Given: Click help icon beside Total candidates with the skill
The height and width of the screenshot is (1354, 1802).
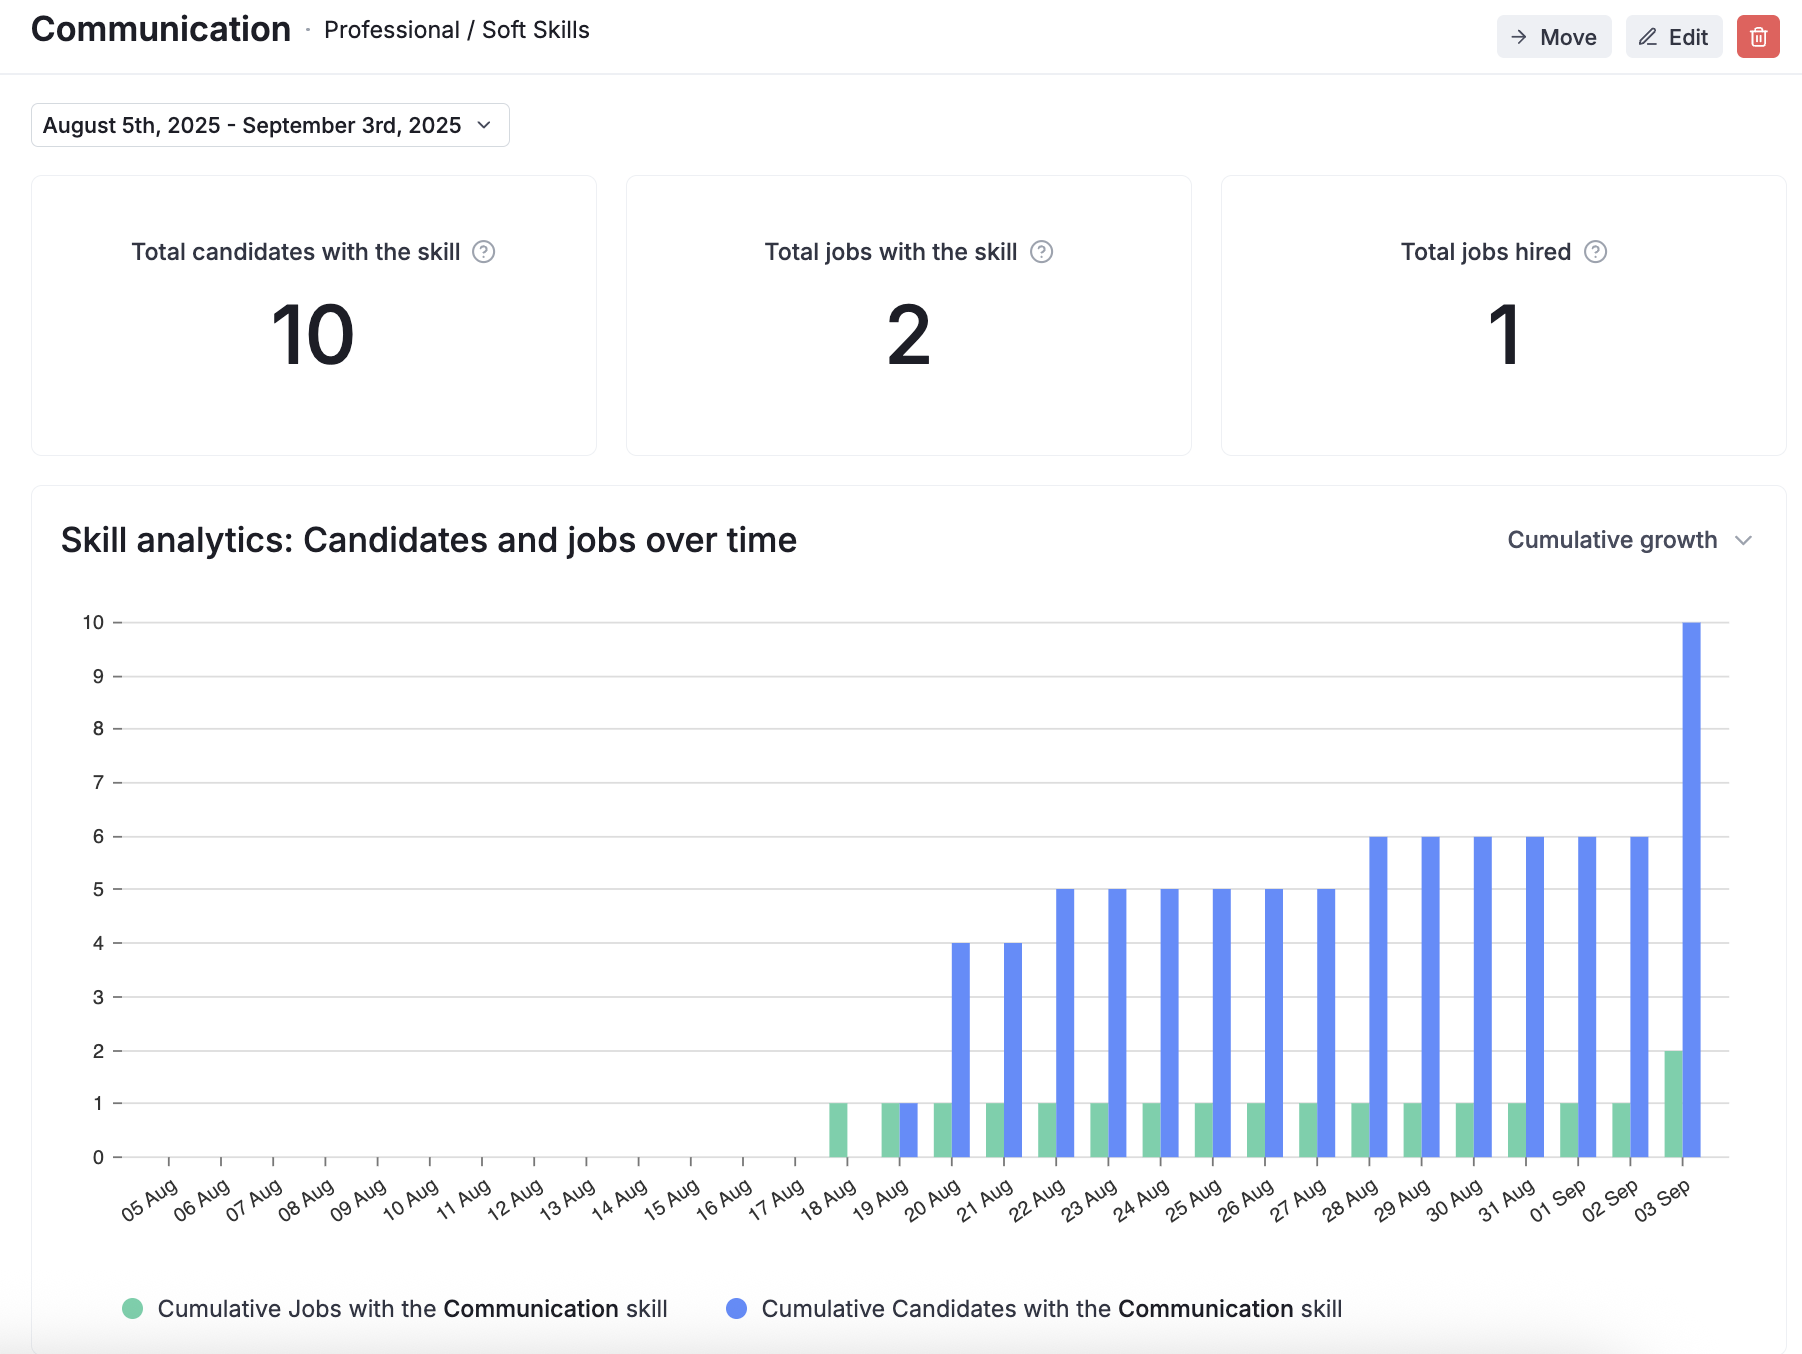Looking at the screenshot, I should (x=484, y=252).
